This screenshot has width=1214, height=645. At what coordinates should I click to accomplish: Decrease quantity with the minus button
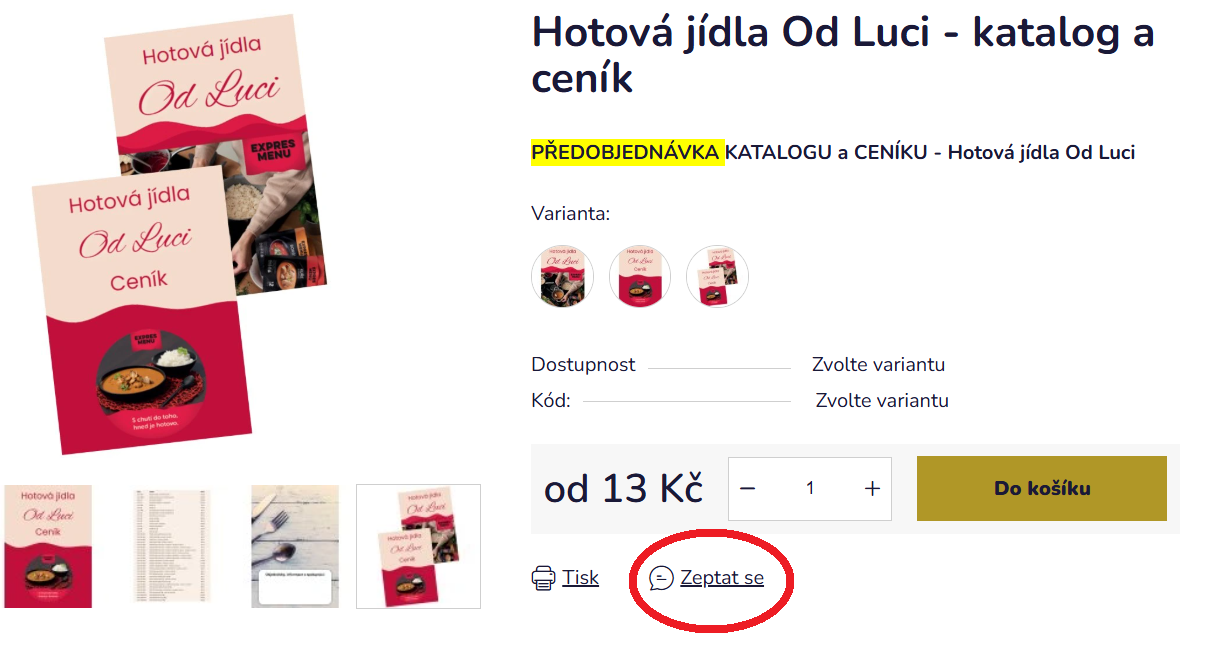[x=747, y=488]
